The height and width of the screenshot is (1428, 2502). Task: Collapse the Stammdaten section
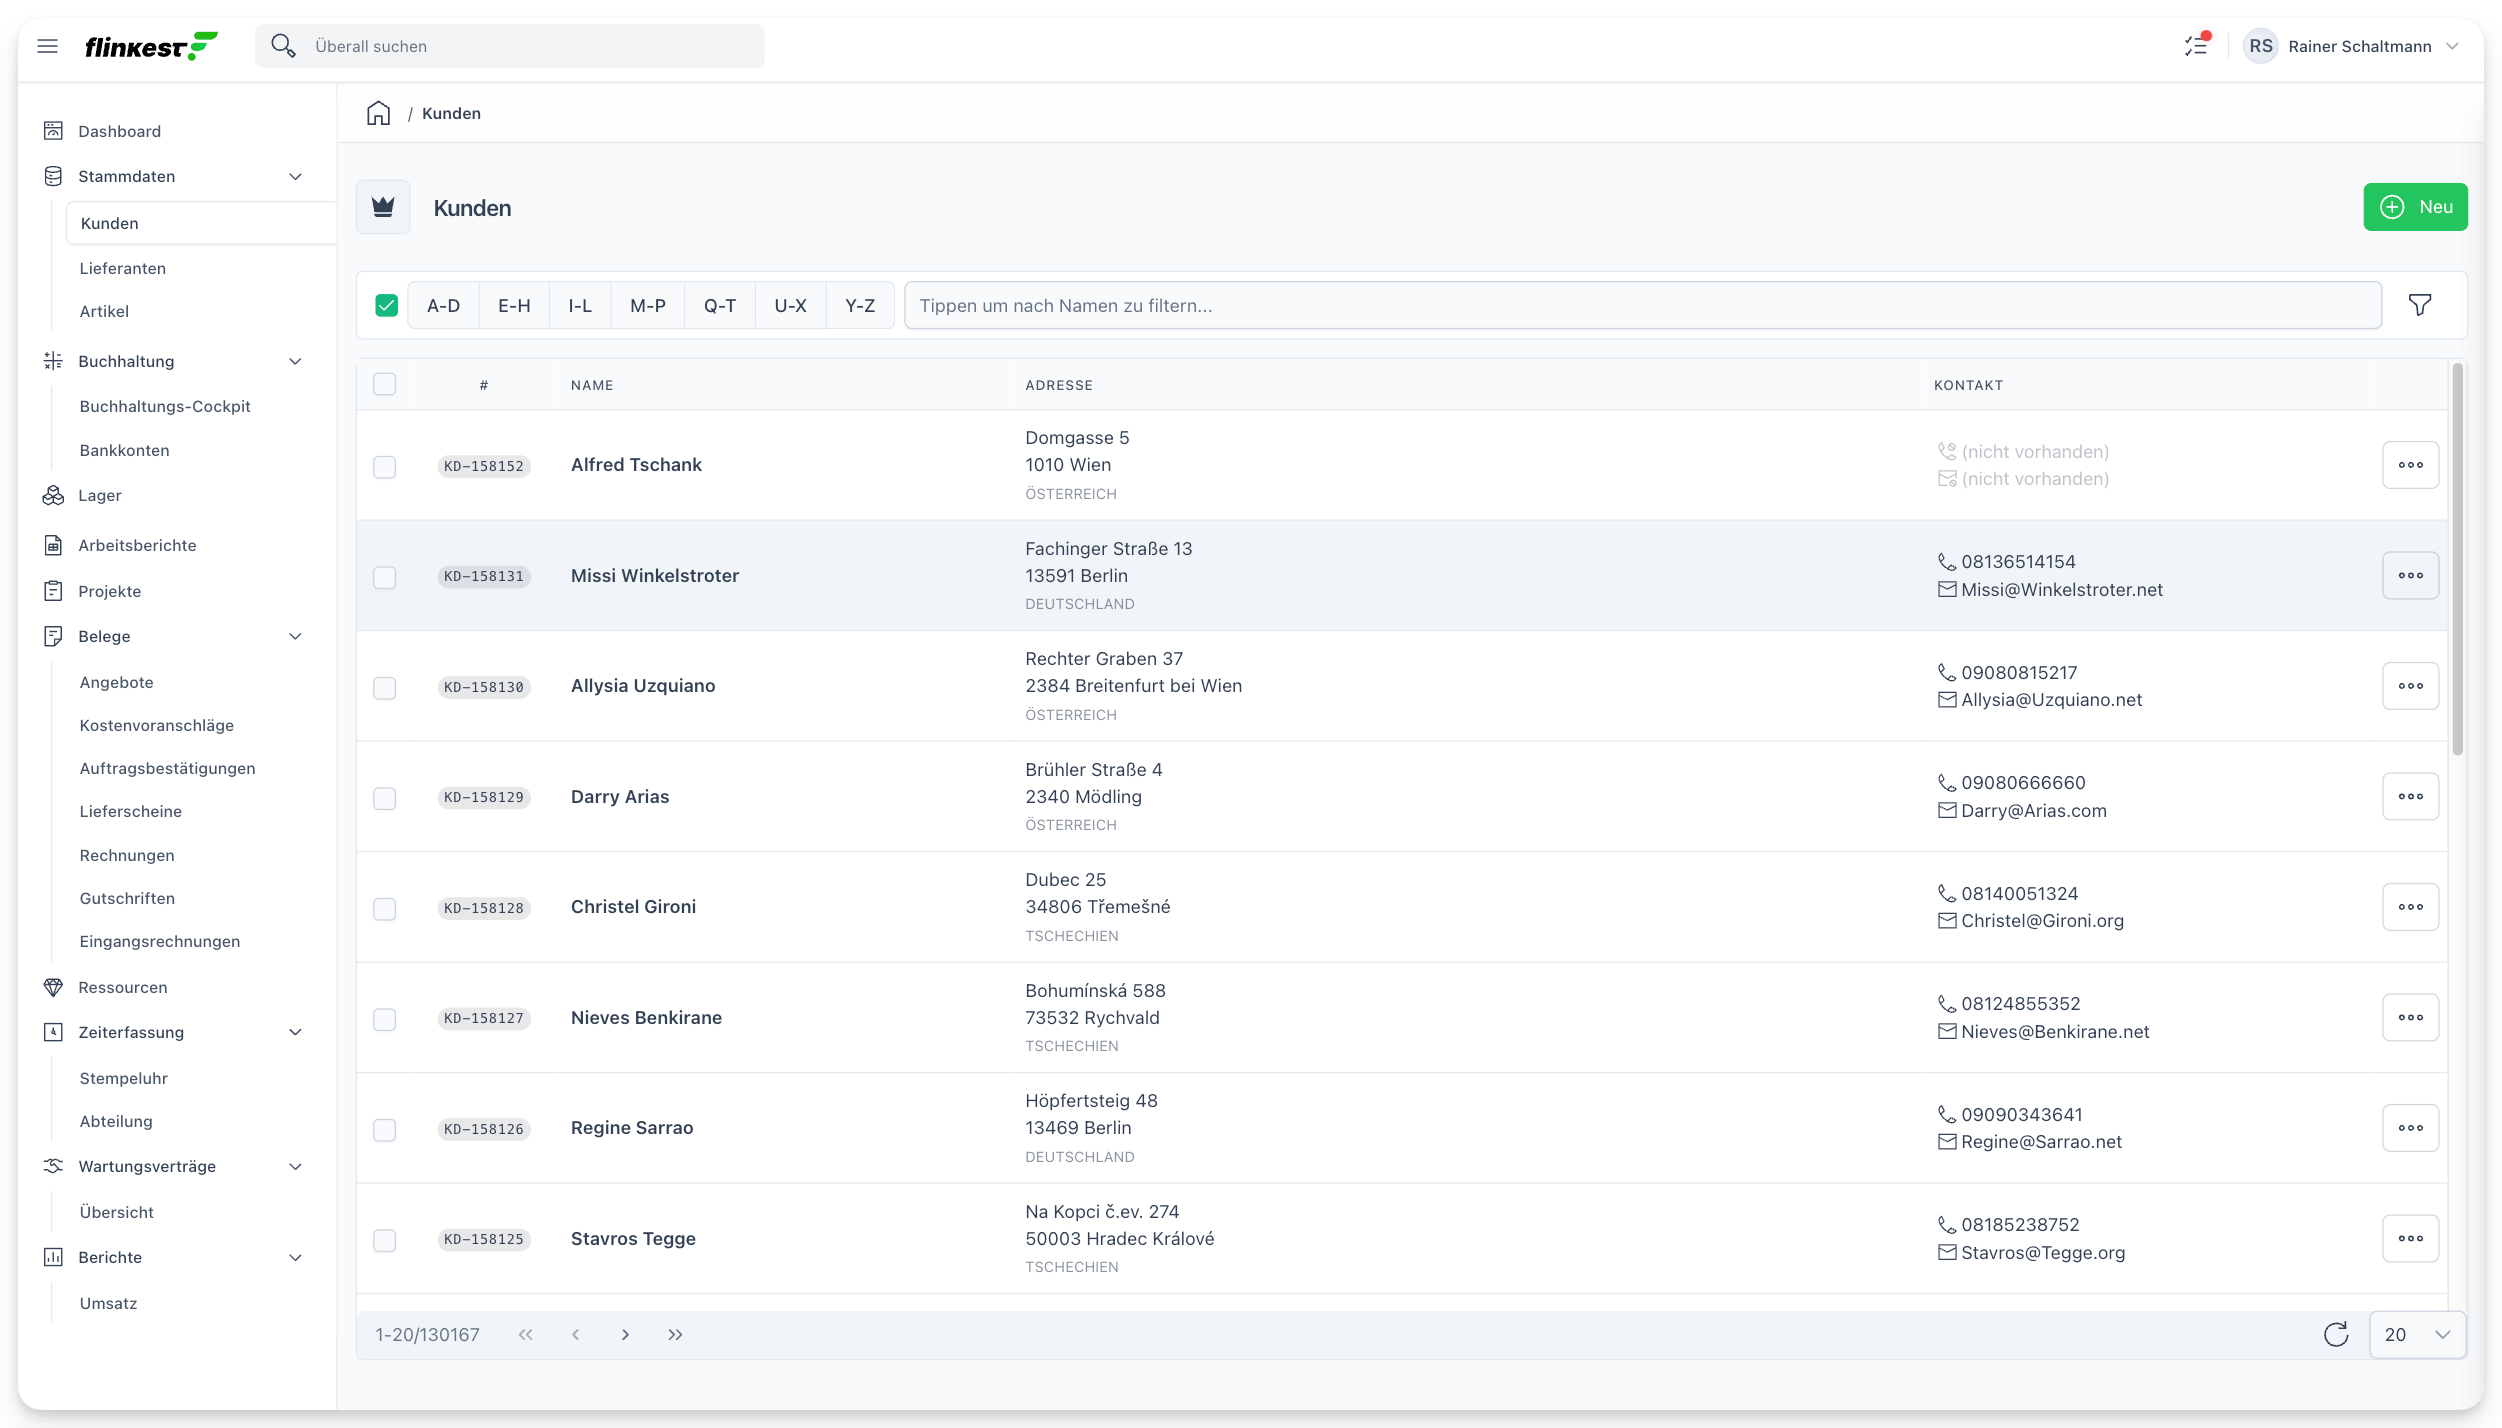295,176
